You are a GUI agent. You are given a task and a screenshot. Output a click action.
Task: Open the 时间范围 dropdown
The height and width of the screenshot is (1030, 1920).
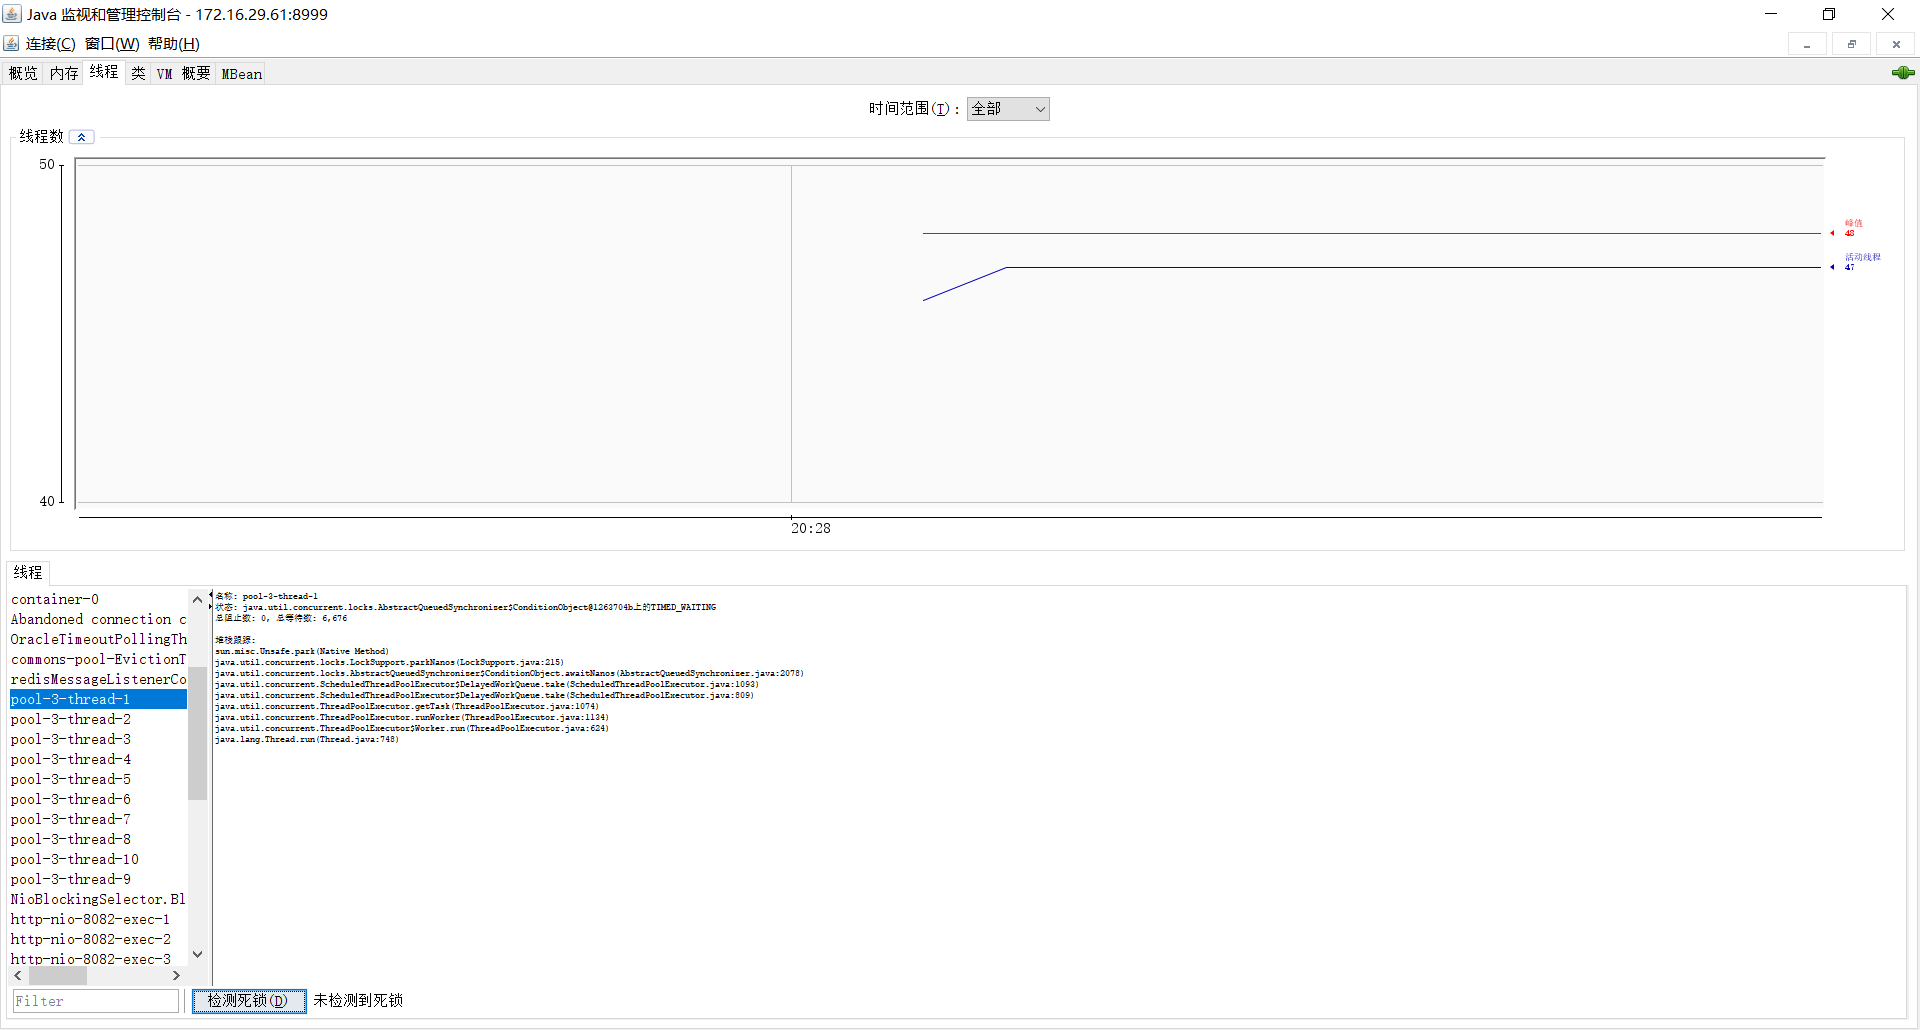tap(1008, 109)
